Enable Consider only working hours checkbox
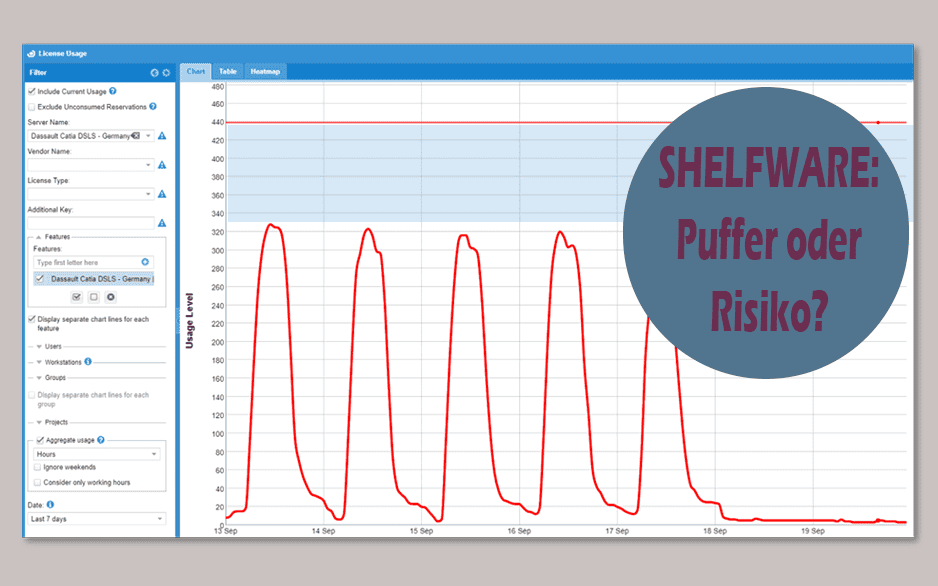This screenshot has width=938, height=586. tap(37, 483)
